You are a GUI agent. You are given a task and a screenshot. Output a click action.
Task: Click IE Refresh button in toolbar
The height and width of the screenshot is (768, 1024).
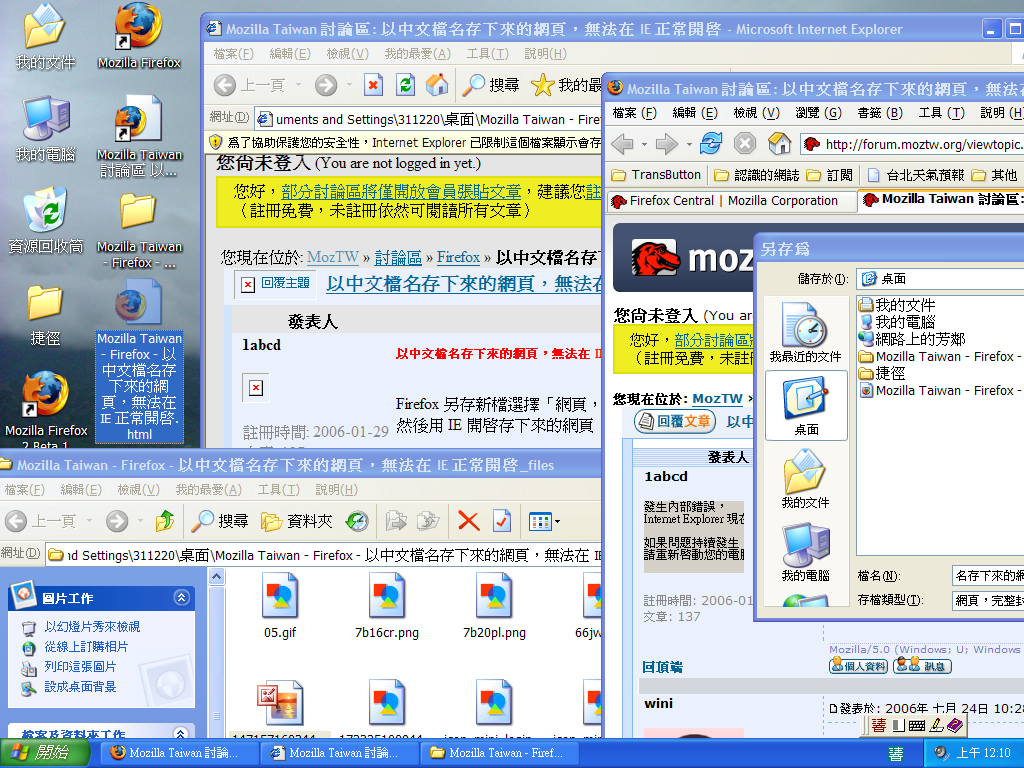click(x=405, y=85)
